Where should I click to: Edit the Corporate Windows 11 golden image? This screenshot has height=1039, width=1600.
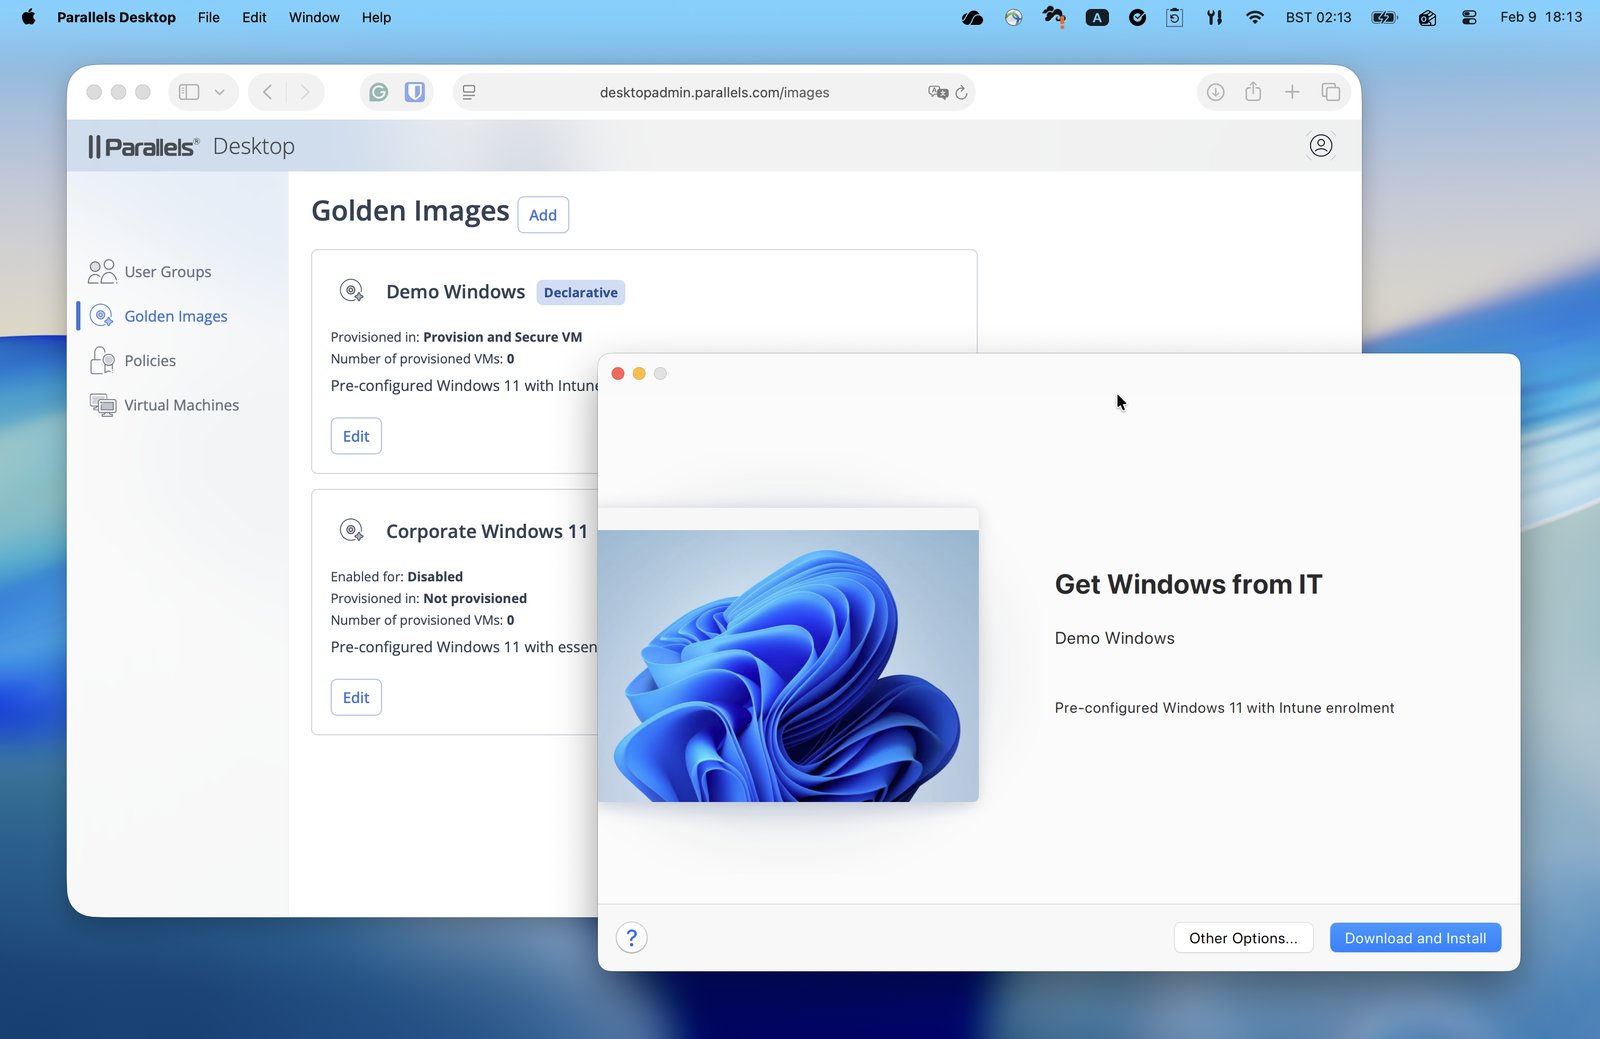tap(356, 697)
